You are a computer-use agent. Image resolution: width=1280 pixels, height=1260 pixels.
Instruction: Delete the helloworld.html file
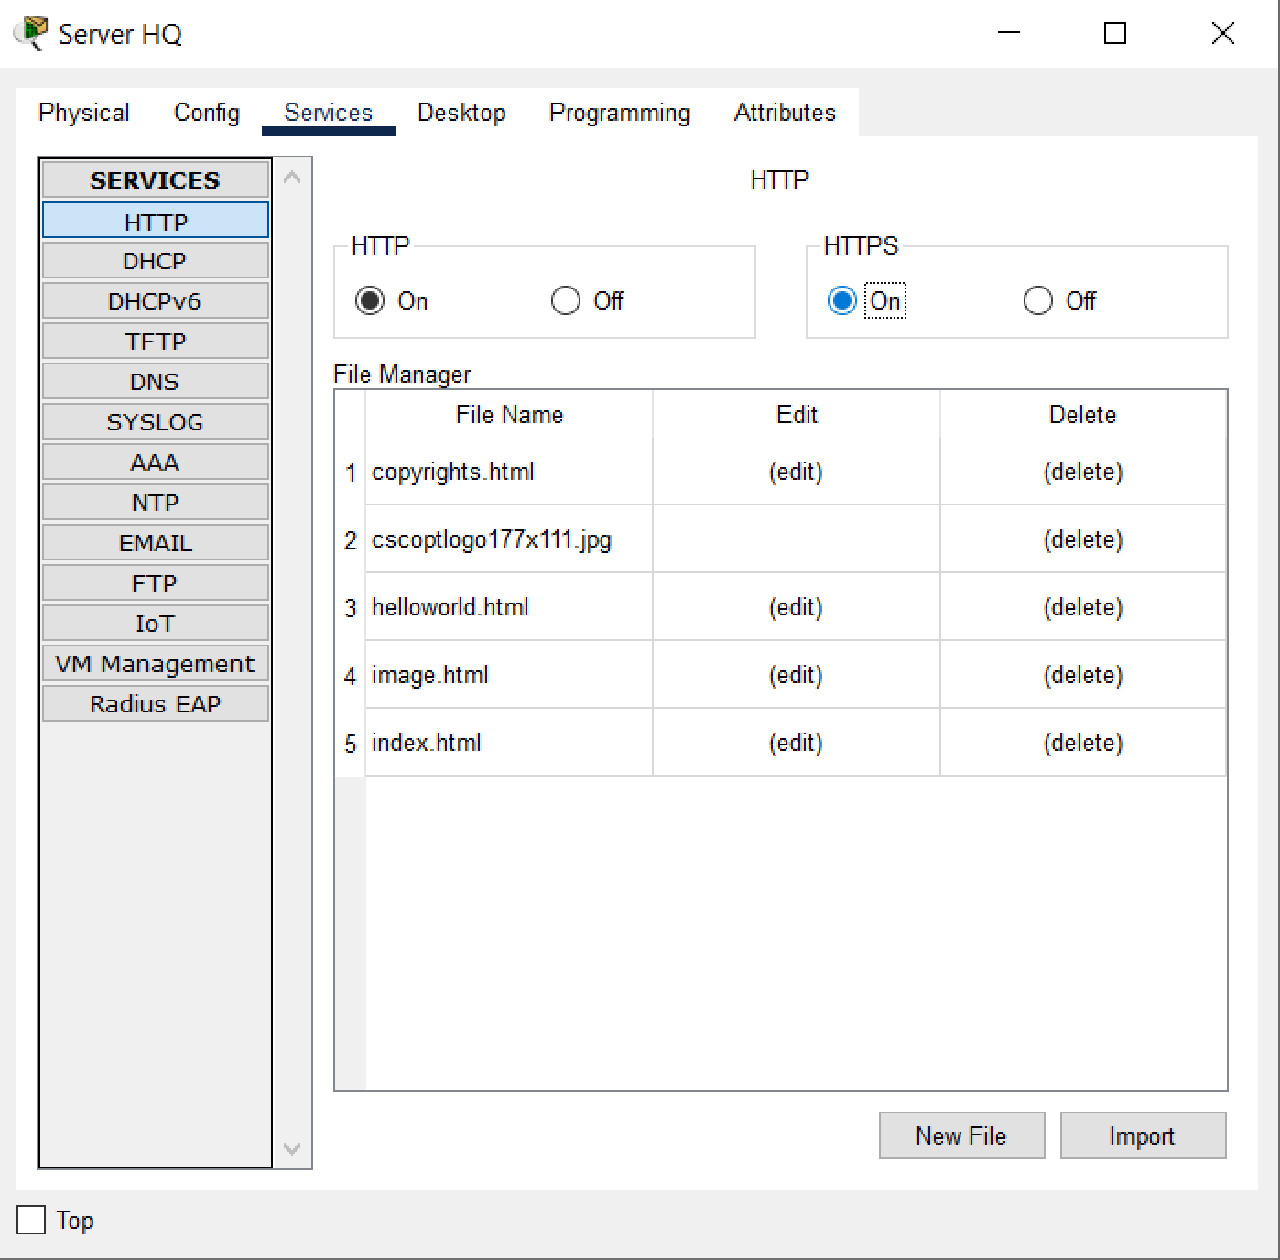tap(1082, 607)
